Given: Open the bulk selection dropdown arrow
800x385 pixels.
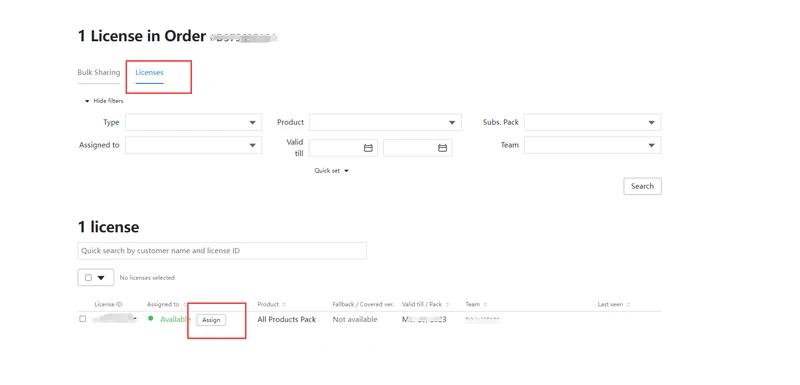Looking at the screenshot, I should [101, 278].
